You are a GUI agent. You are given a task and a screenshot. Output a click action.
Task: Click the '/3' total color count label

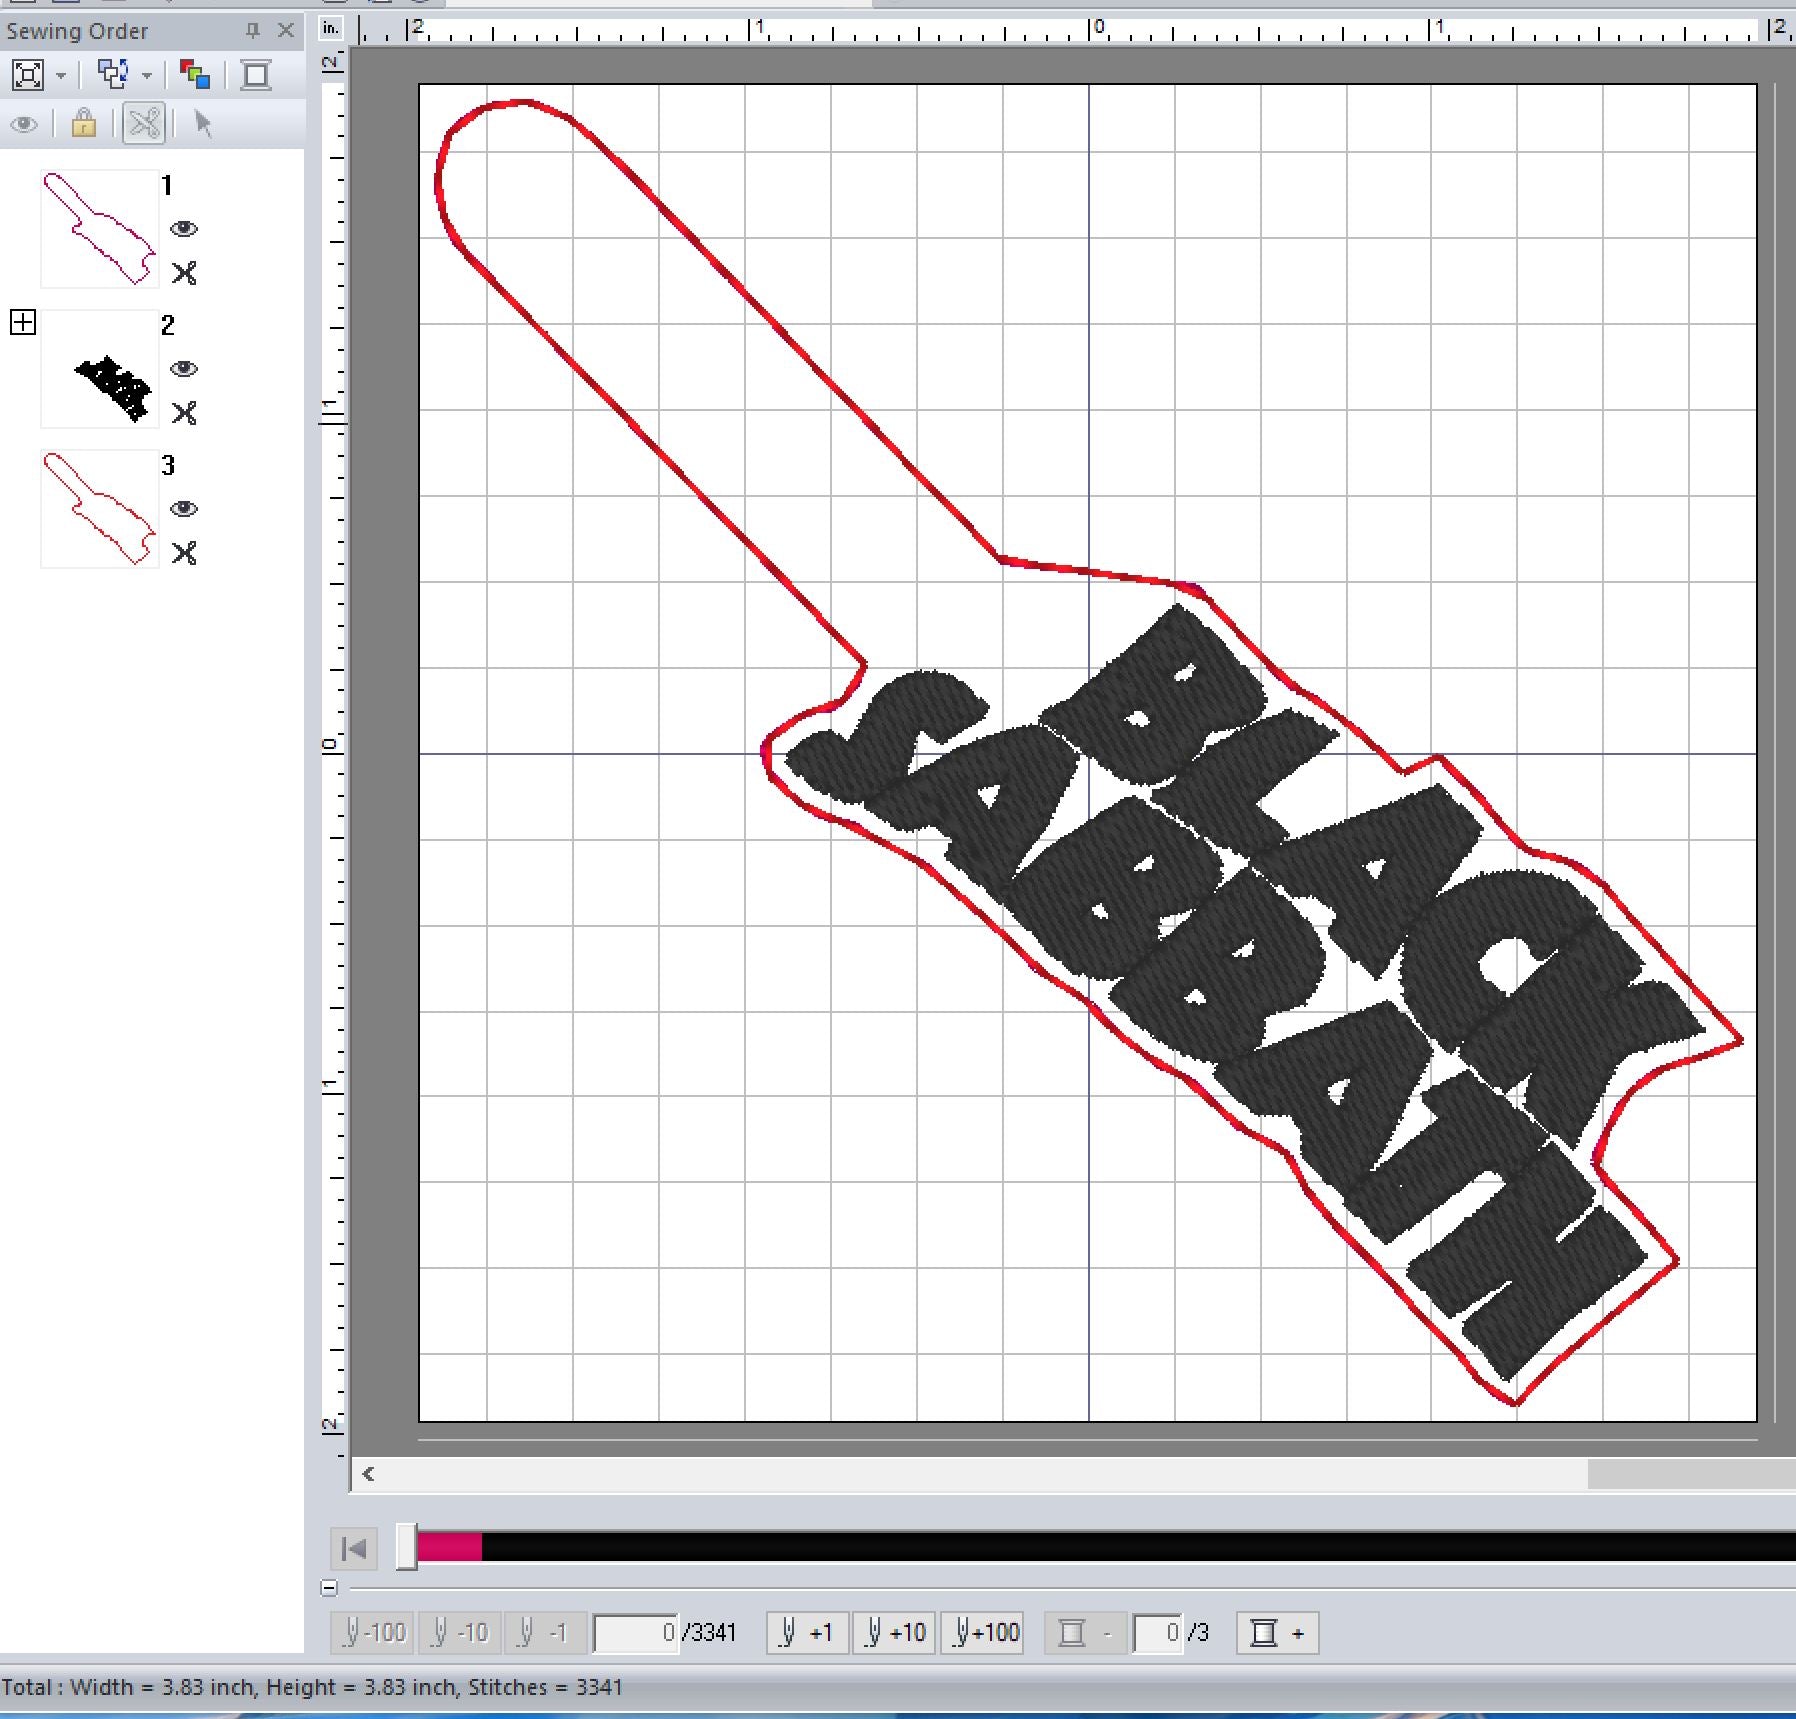(x=1198, y=1633)
